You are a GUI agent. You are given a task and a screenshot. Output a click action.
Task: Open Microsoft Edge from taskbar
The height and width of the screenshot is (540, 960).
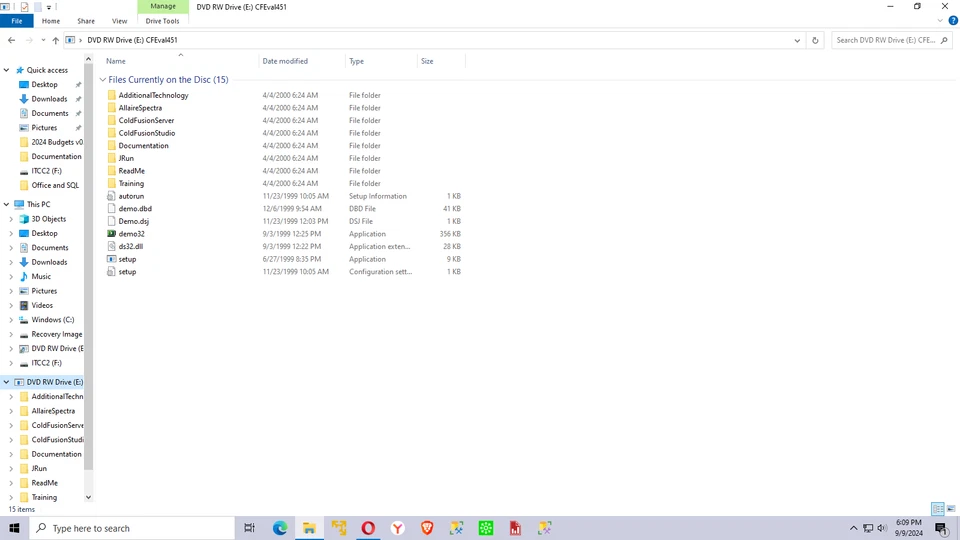pos(280,528)
